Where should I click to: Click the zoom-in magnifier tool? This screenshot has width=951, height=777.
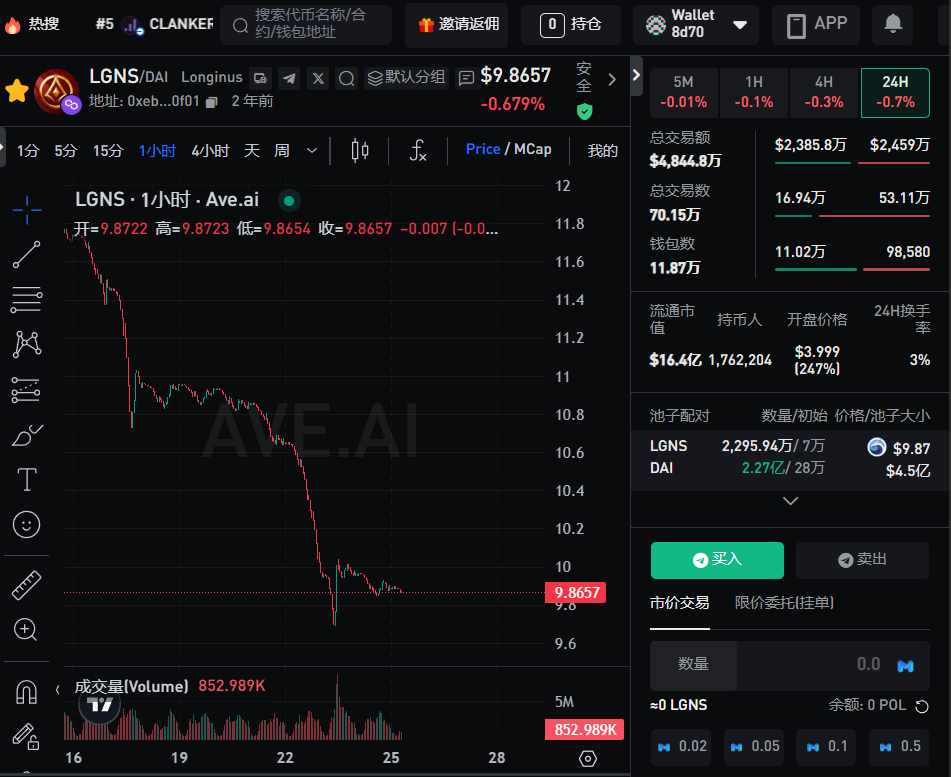tap(26, 629)
